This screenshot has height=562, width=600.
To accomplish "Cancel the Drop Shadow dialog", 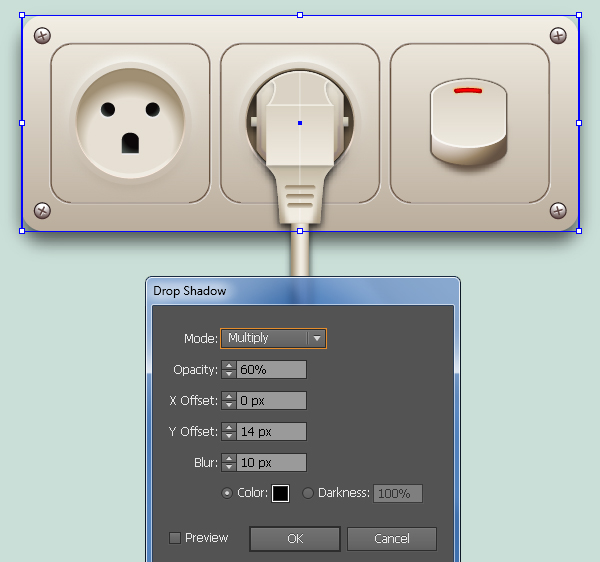I will coord(392,539).
